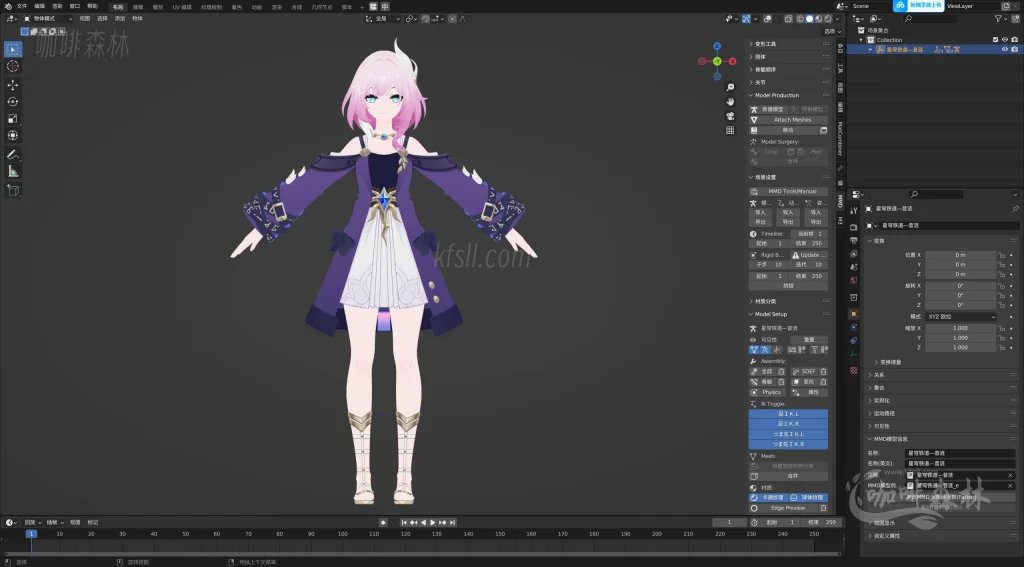Click frame 100 on timeline ruler
1024x567 pixels.
point(342,534)
